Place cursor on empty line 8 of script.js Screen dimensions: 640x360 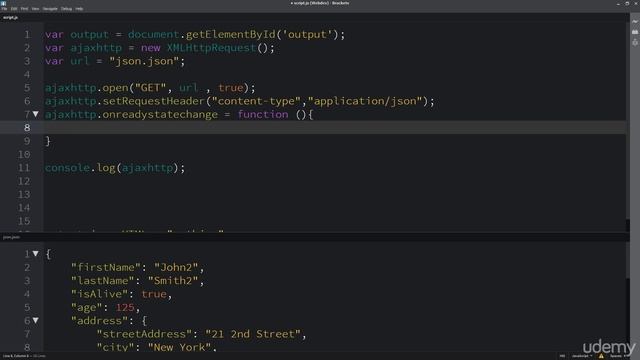335,128
